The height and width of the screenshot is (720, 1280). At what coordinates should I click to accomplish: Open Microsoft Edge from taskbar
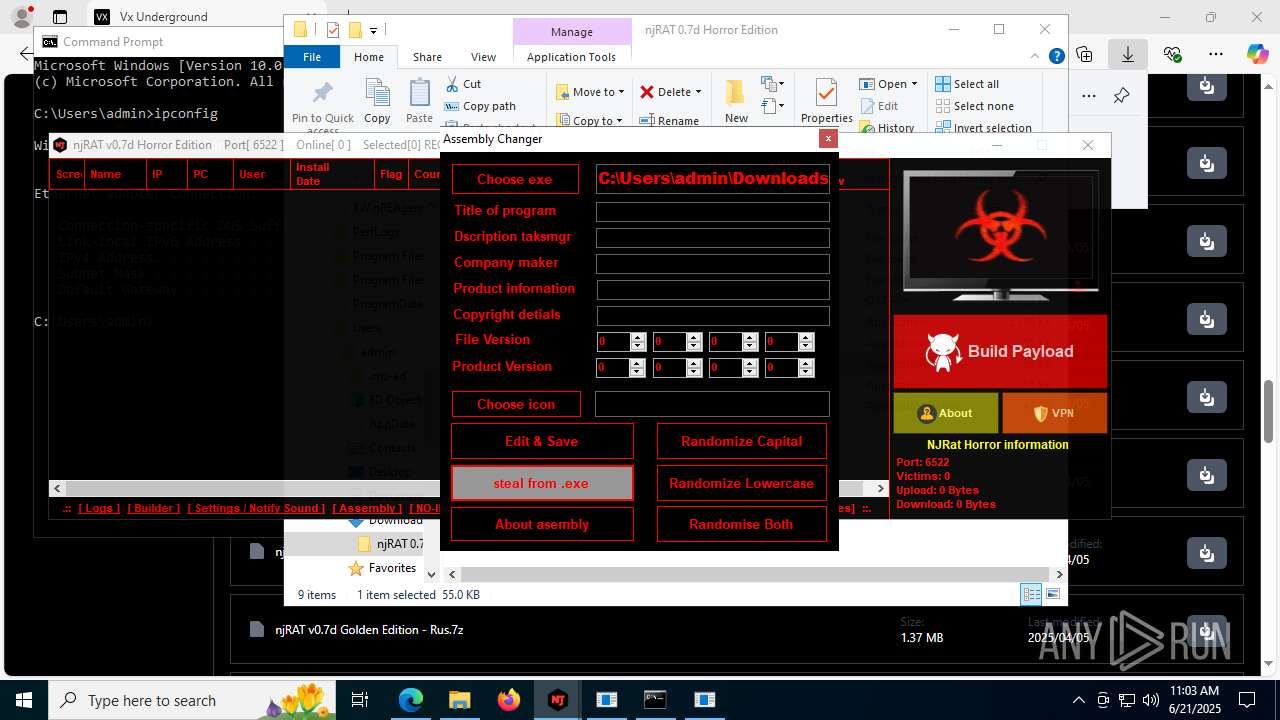click(411, 700)
